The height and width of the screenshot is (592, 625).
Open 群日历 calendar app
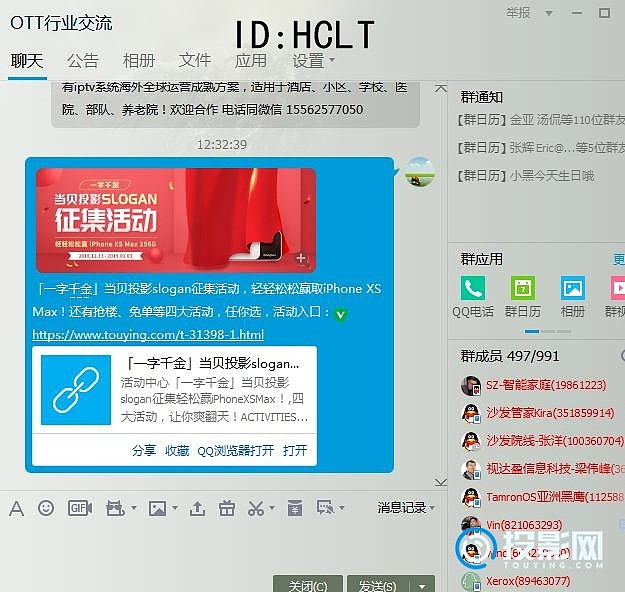[x=523, y=288]
